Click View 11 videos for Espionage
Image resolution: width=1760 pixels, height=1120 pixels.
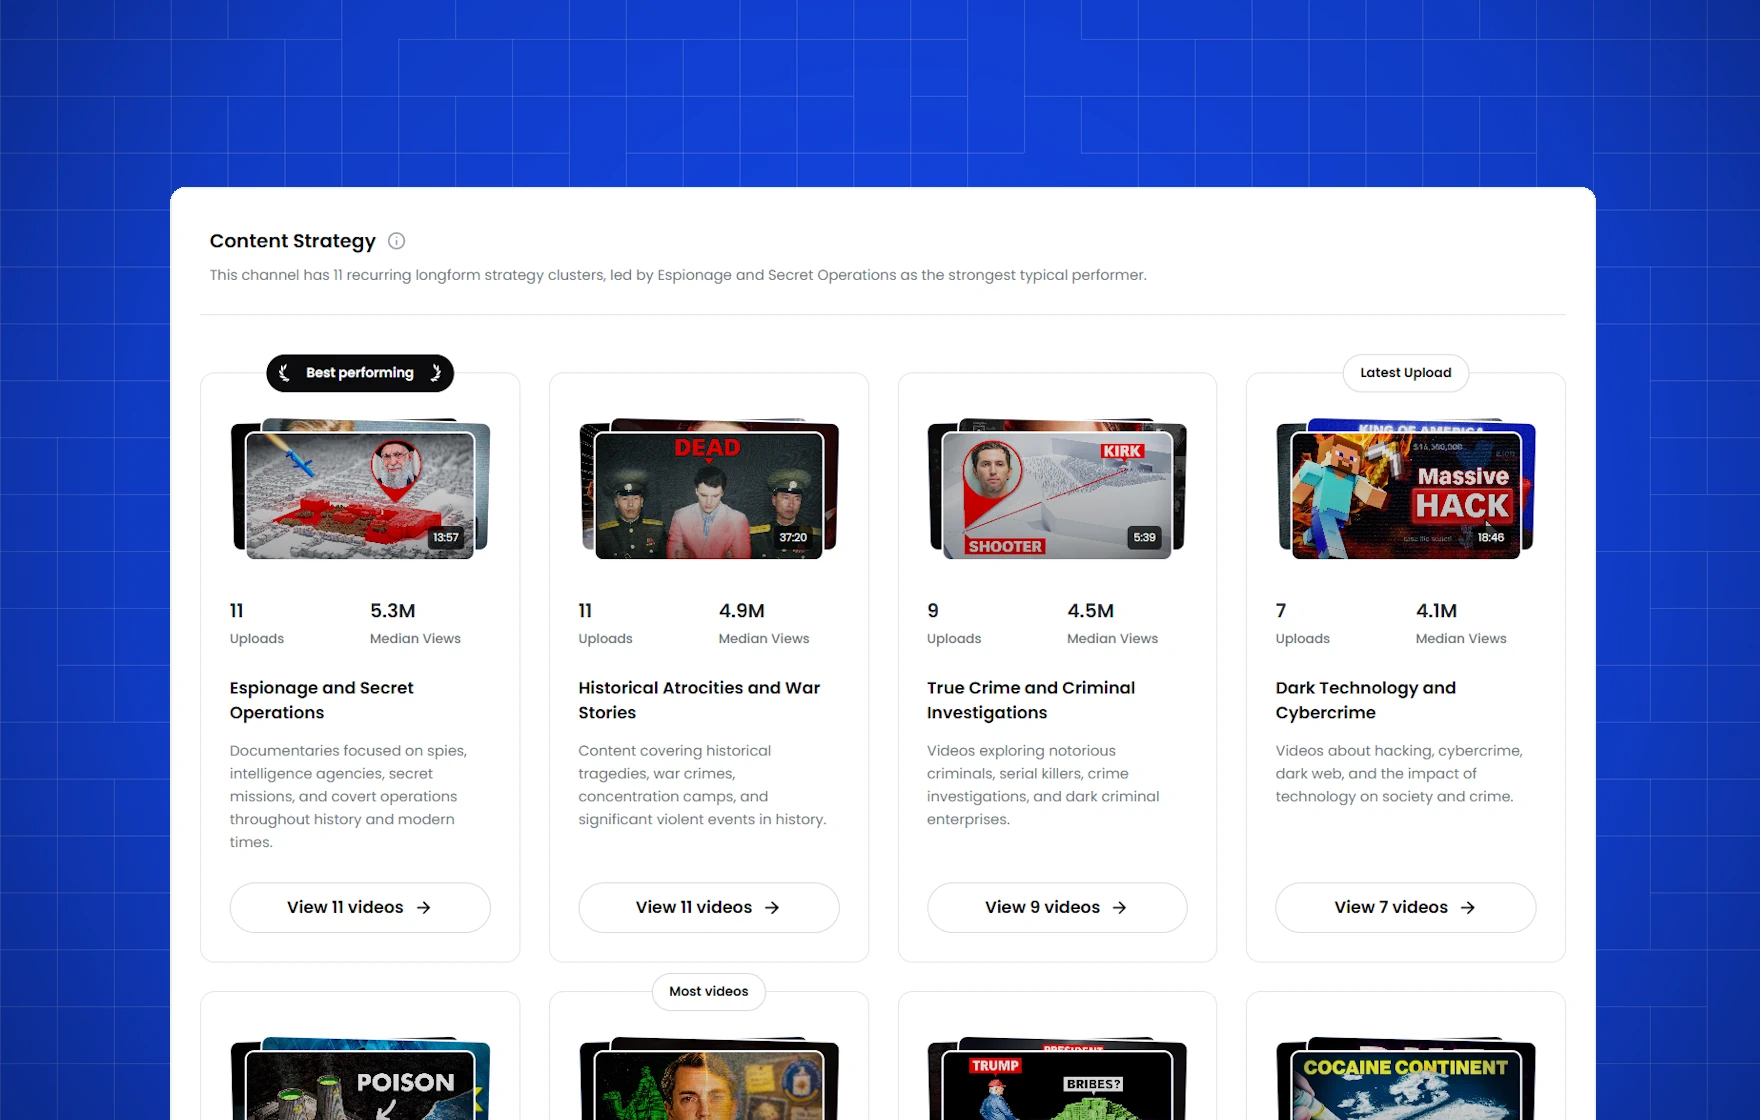[x=360, y=907]
